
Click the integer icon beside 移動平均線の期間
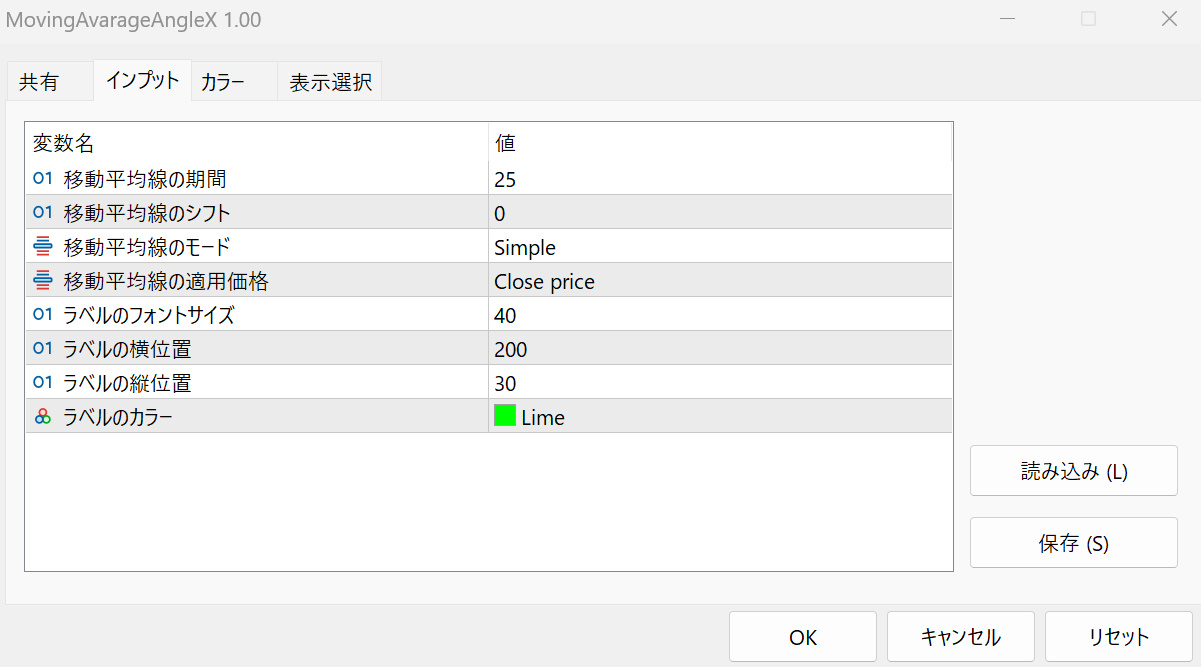(42, 179)
